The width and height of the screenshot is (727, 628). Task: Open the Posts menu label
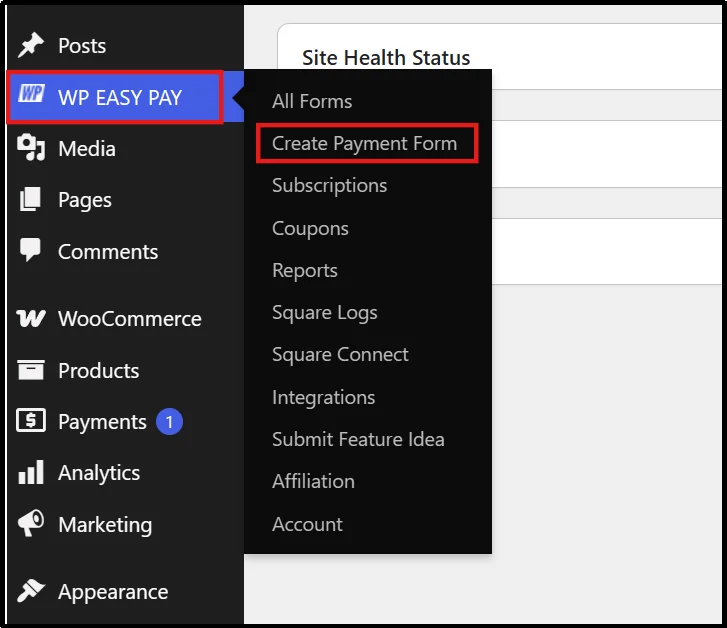click(82, 46)
